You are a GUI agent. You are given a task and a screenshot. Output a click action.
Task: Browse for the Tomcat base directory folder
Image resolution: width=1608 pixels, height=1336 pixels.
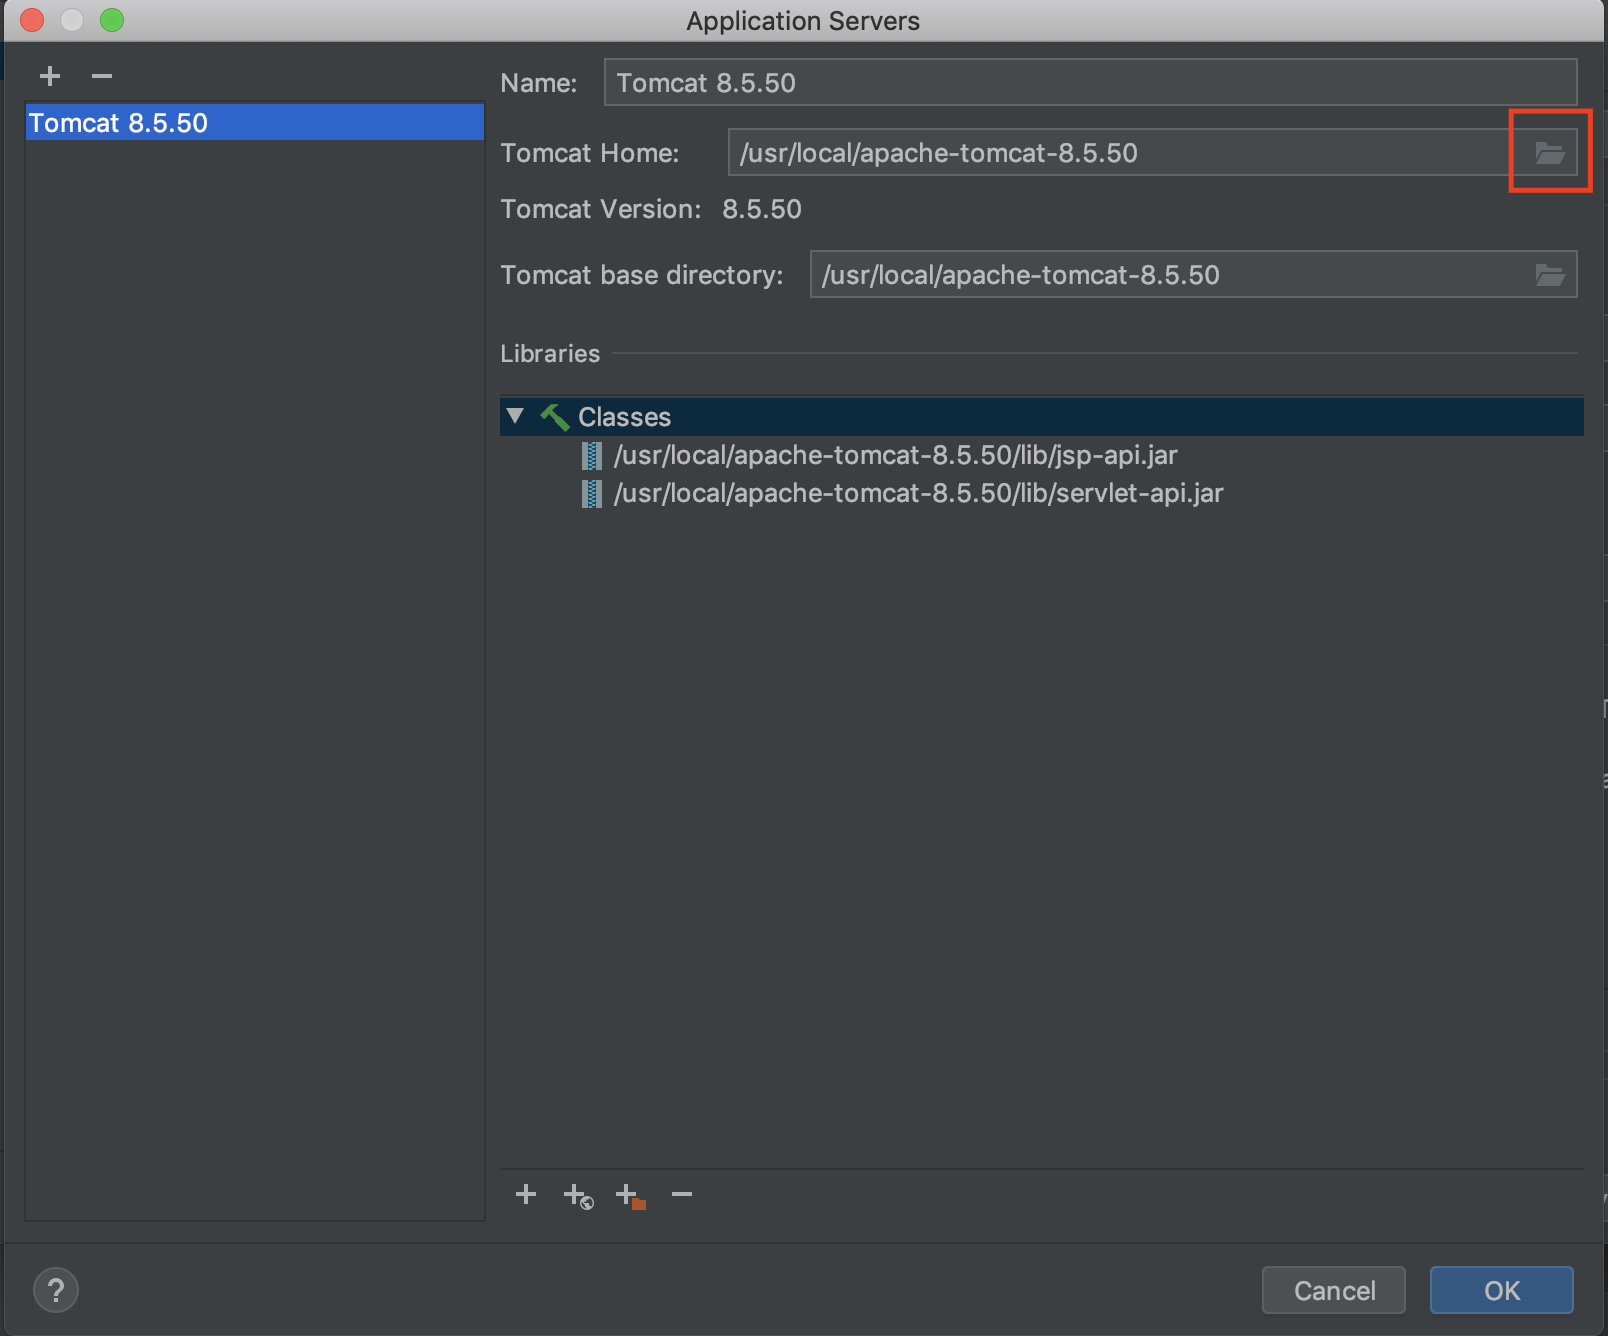[1550, 275]
